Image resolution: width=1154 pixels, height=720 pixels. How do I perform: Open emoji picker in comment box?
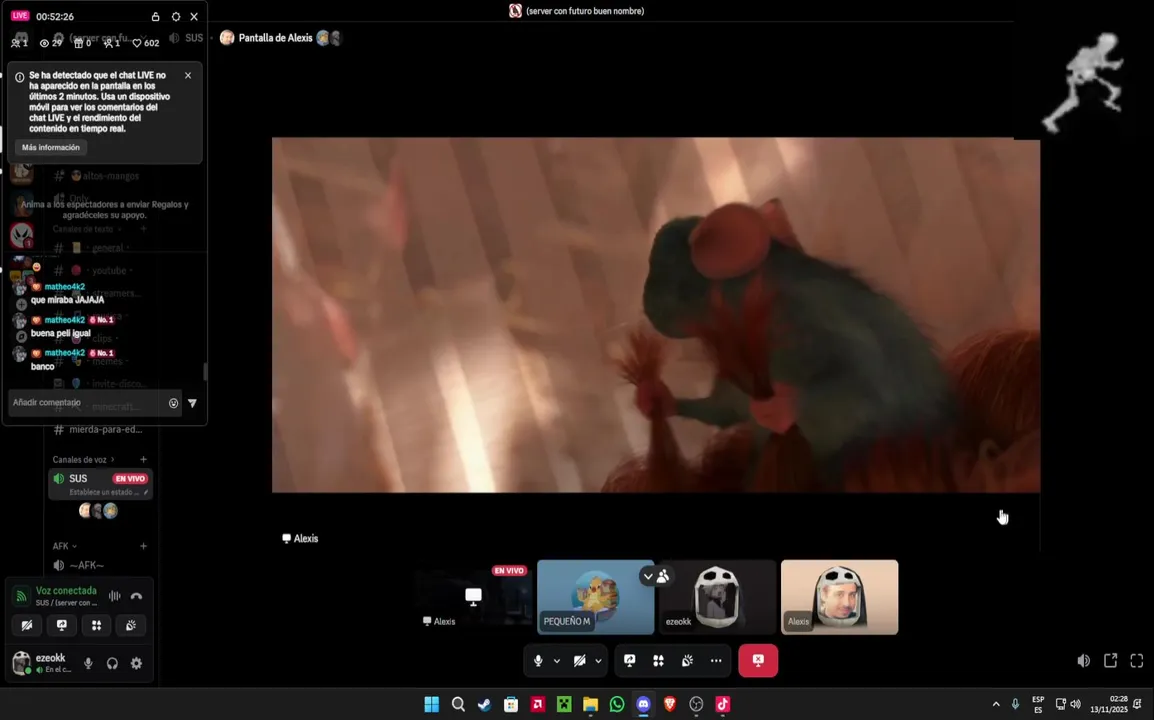174,403
